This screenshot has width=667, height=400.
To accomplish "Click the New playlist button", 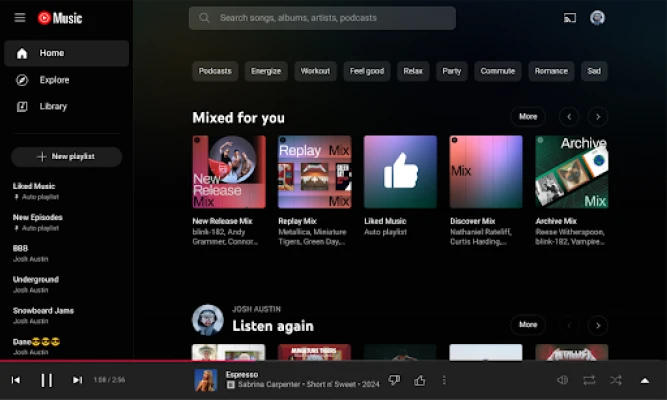I will (x=66, y=157).
